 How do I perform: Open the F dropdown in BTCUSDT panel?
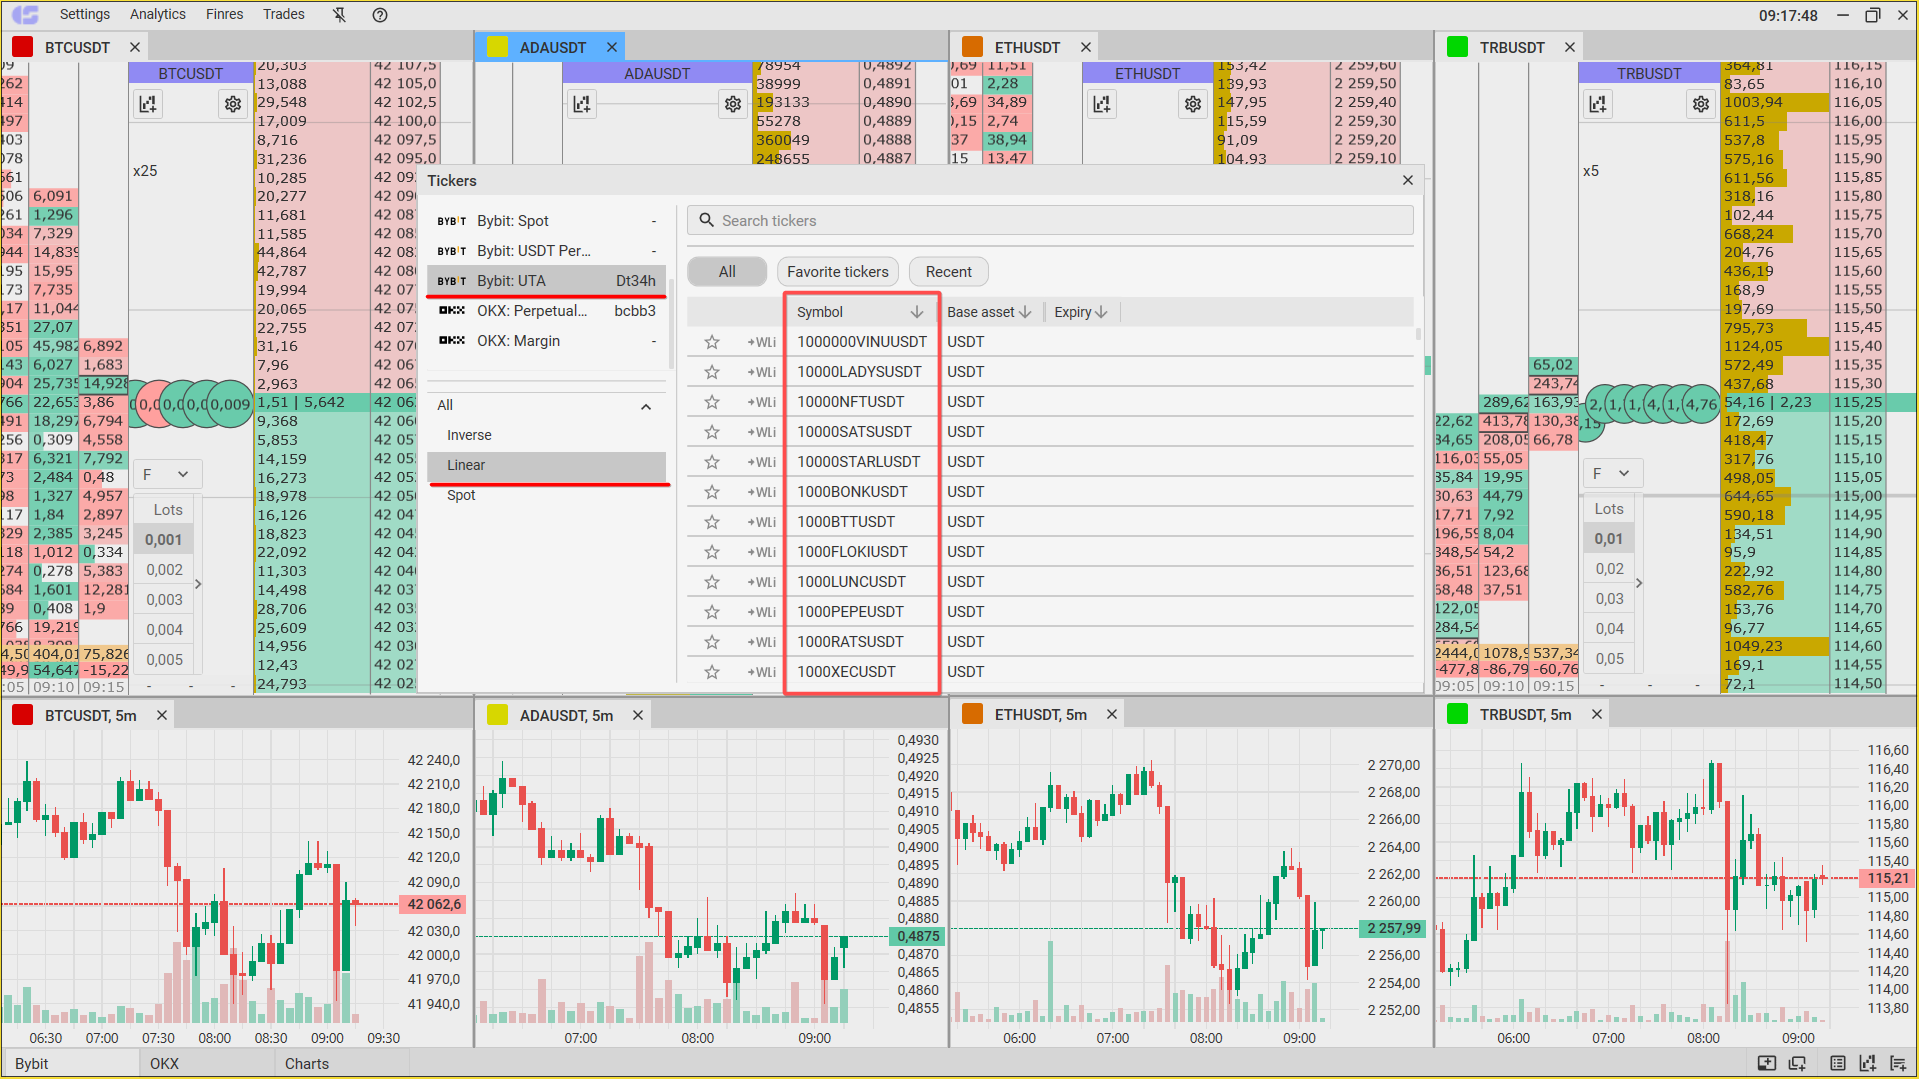pyautogui.click(x=167, y=473)
